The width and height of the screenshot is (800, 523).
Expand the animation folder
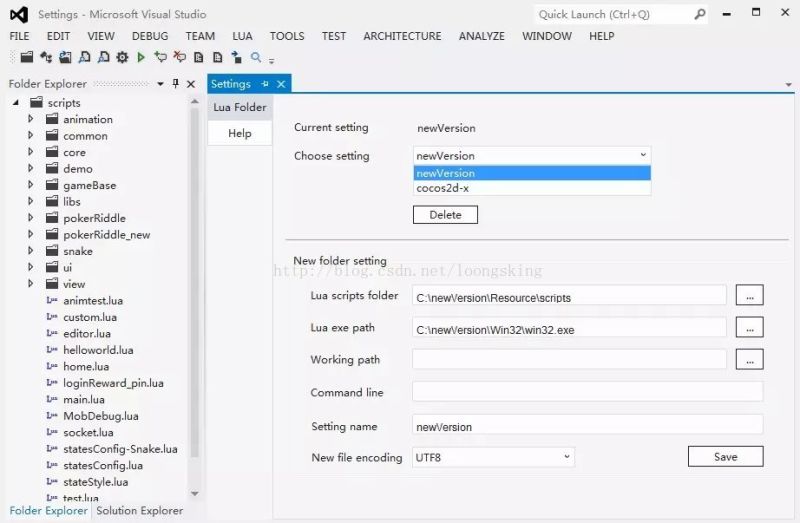(31, 119)
